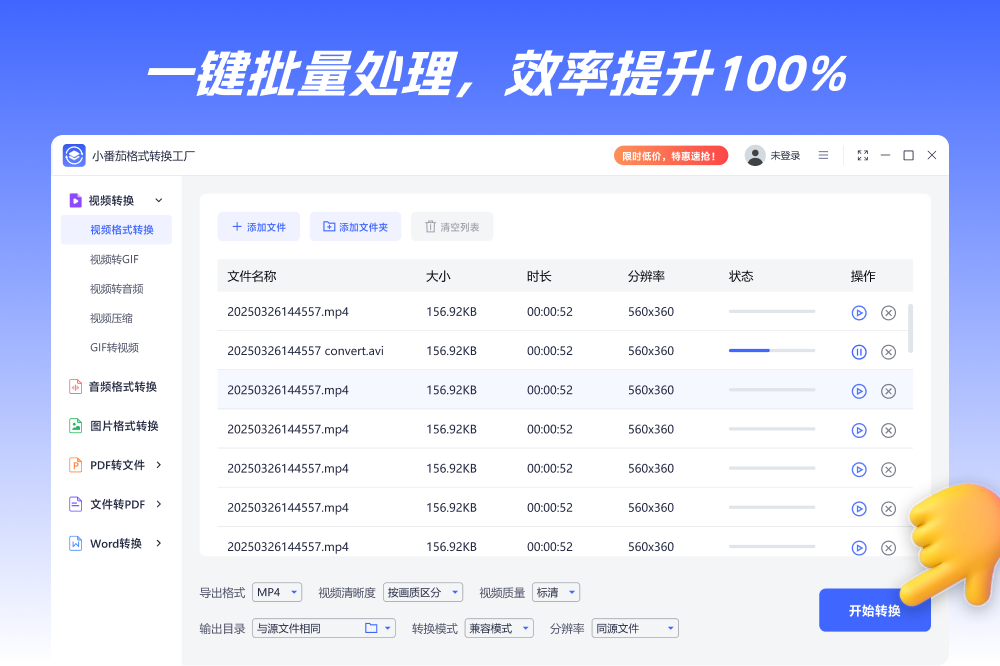Click the 开始转换 button

pos(874,610)
